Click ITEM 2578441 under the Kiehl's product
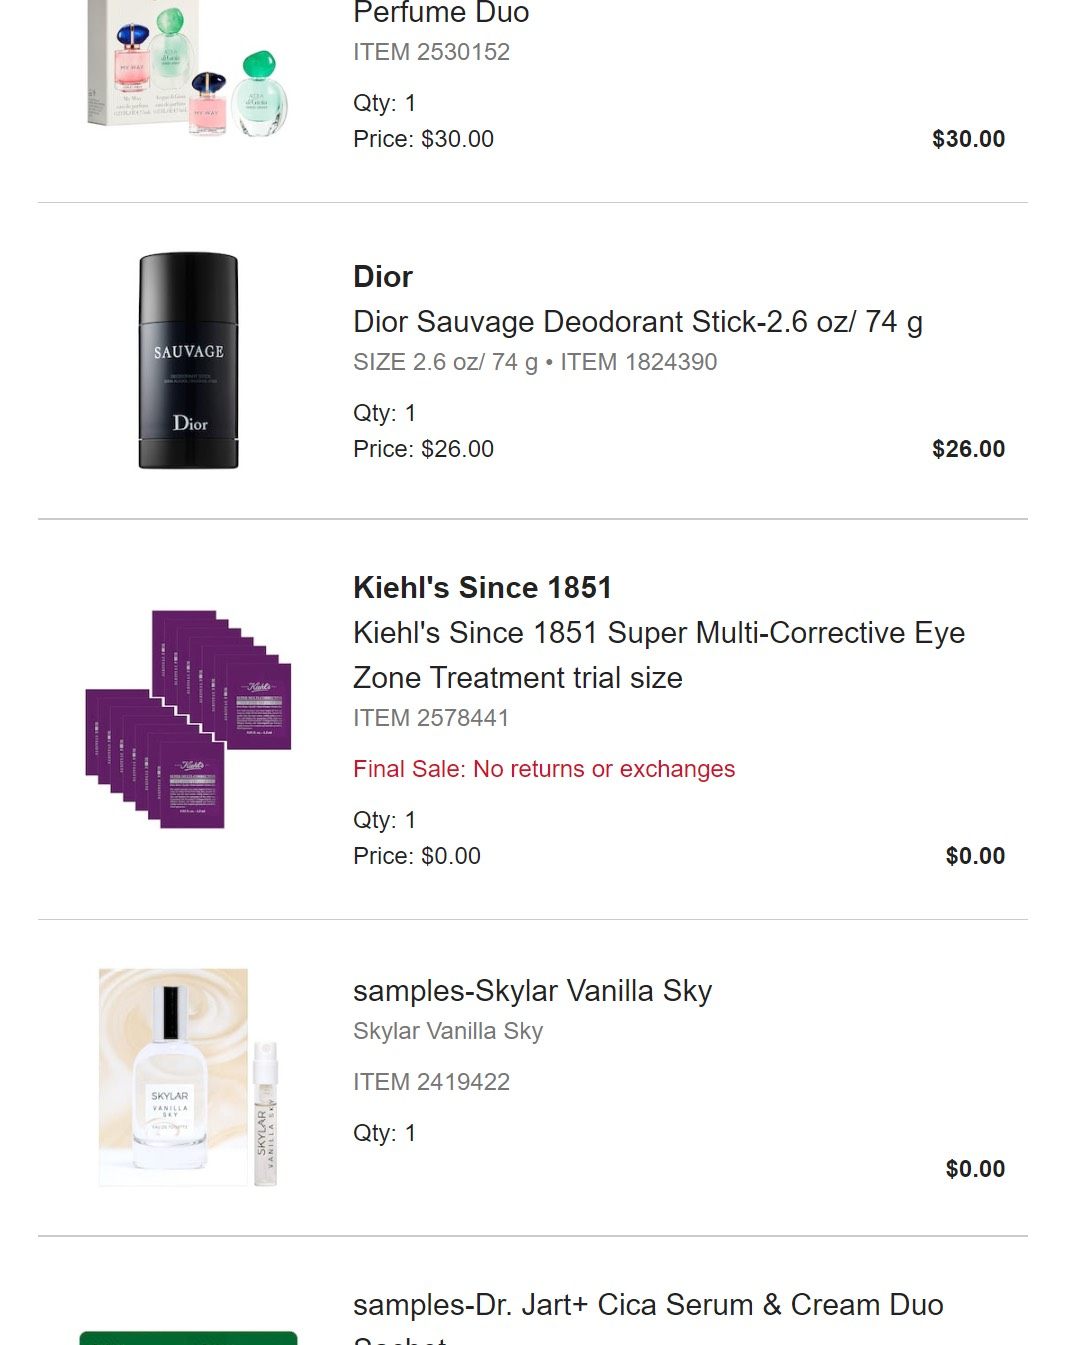The width and height of the screenshot is (1076, 1345). [x=431, y=718]
